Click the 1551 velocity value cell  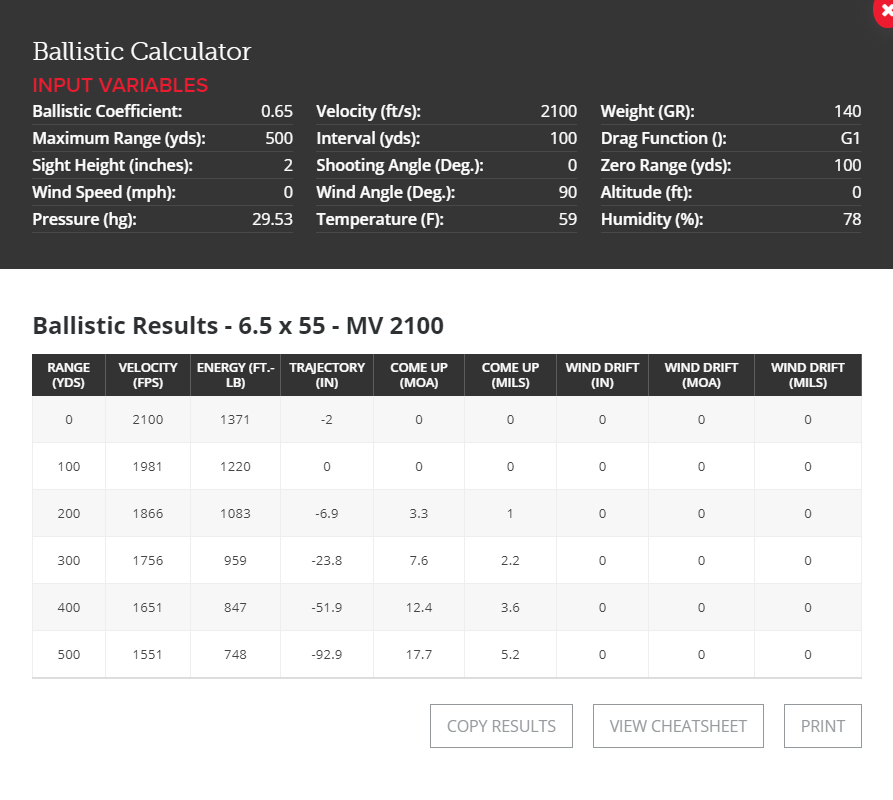[x=148, y=654]
